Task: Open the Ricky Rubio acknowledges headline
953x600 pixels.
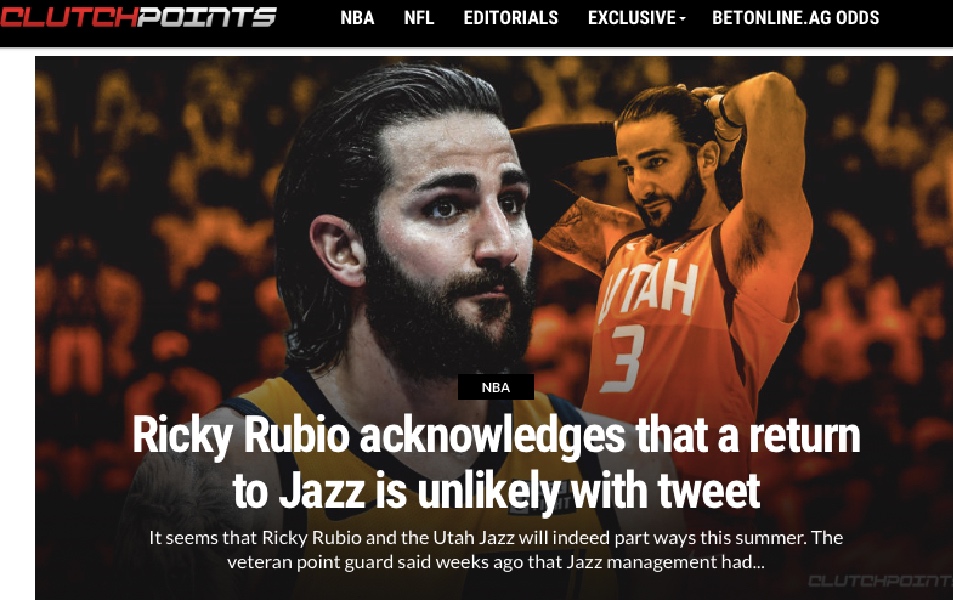Action: pos(496,463)
